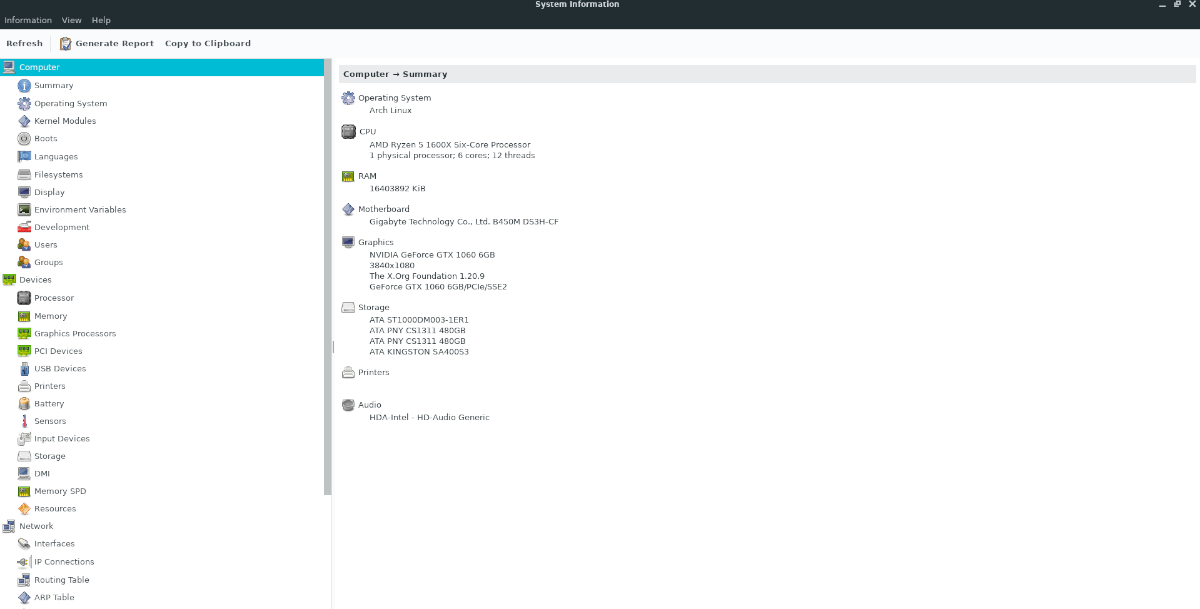The image size is (1200, 609).
Task: Click the Languages flag icon
Action: [x=25, y=156]
